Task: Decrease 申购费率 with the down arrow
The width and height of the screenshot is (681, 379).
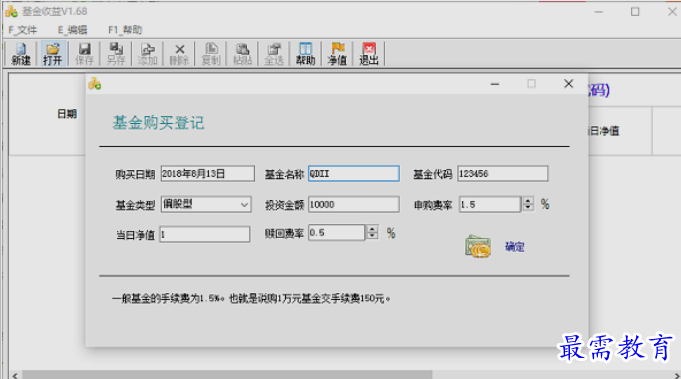Action: pos(528,208)
